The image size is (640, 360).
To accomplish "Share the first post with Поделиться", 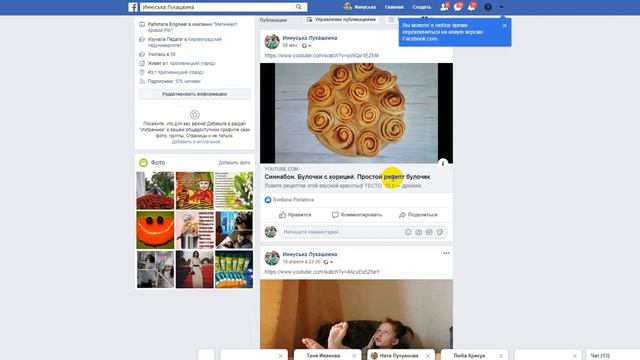I will point(418,215).
